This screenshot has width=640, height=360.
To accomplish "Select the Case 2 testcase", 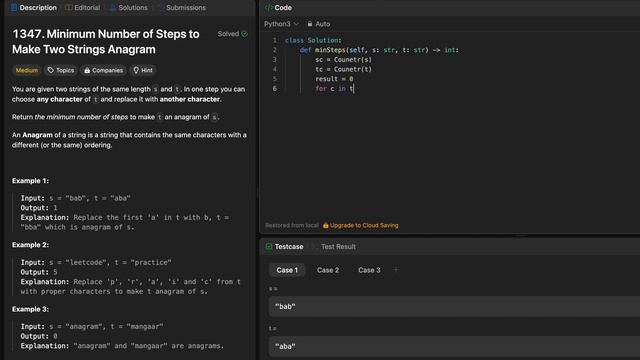I will click(328, 270).
